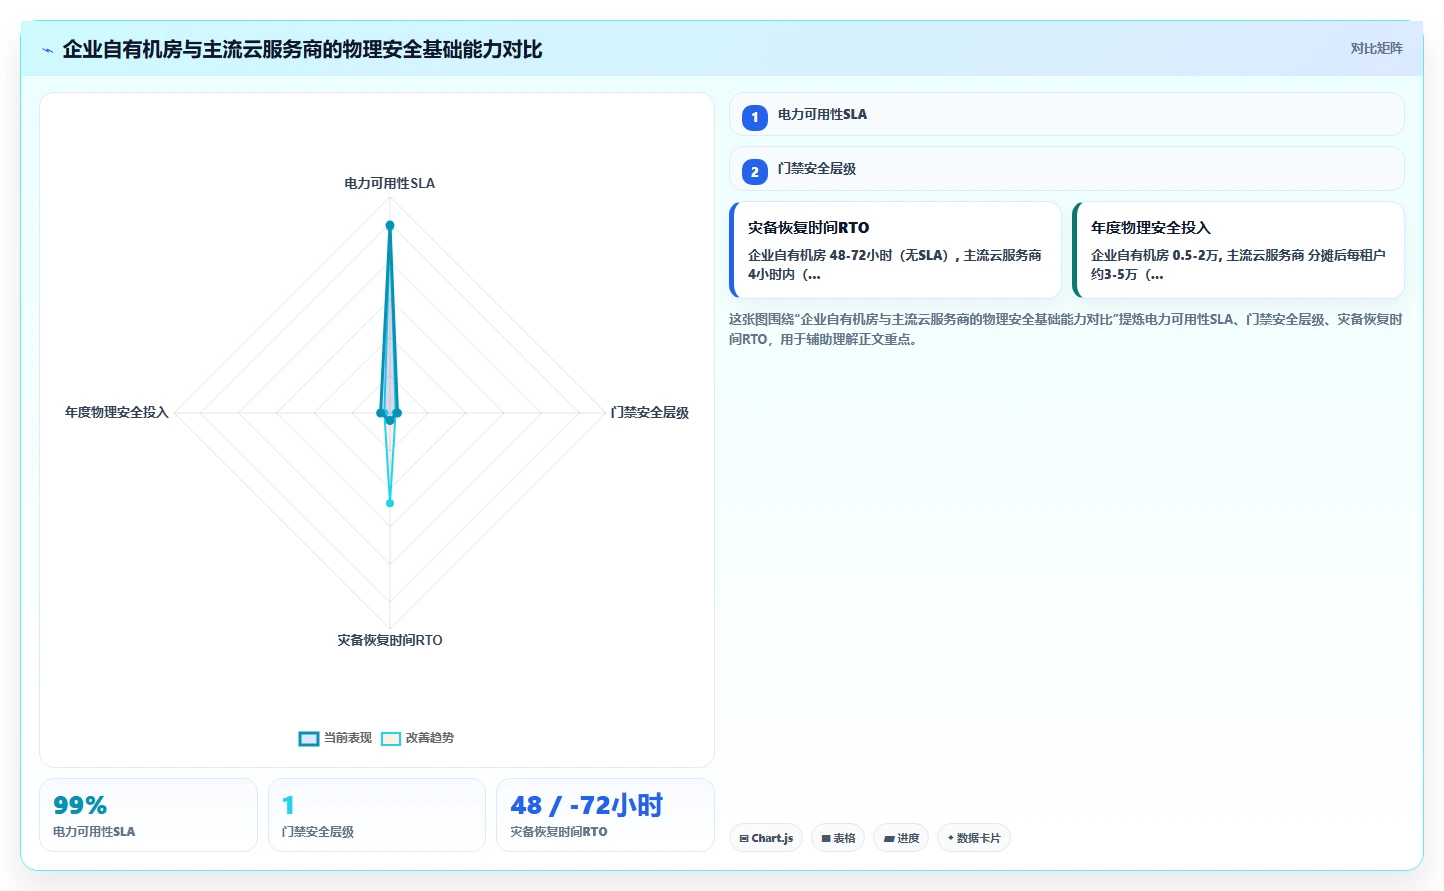Image resolution: width=1444 pixels, height=891 pixels.
Task: Click the 门禁安全层级 radar axis label
Action: point(650,412)
